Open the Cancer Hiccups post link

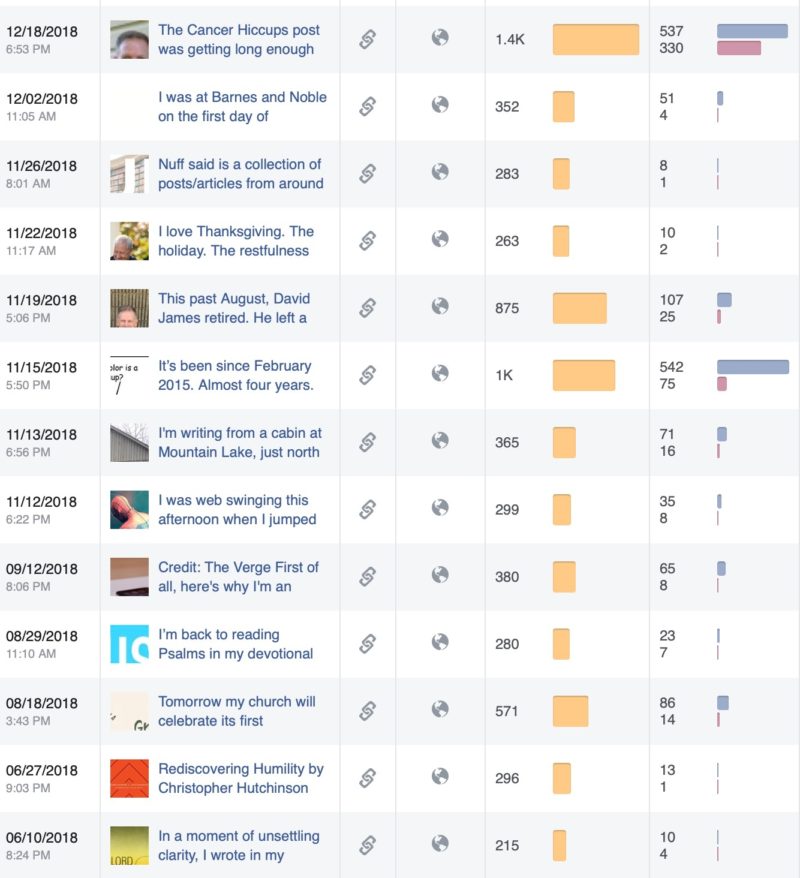tap(238, 39)
